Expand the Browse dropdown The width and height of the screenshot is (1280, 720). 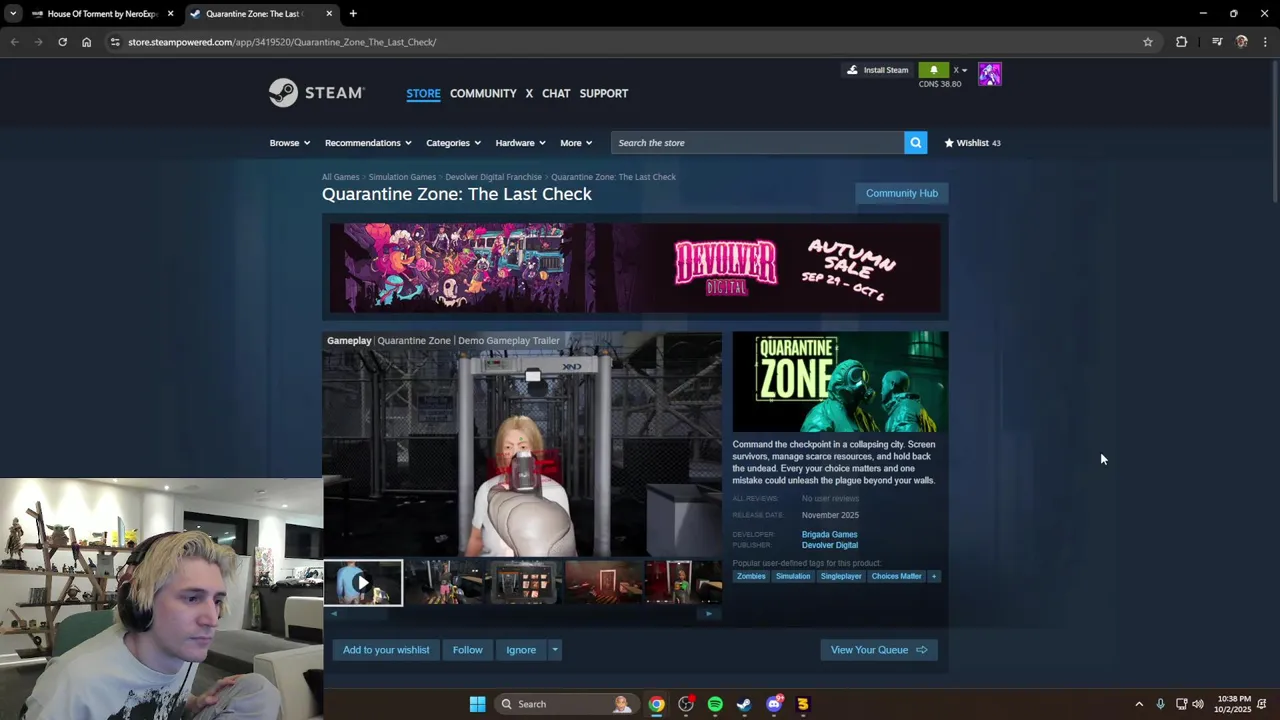290,143
